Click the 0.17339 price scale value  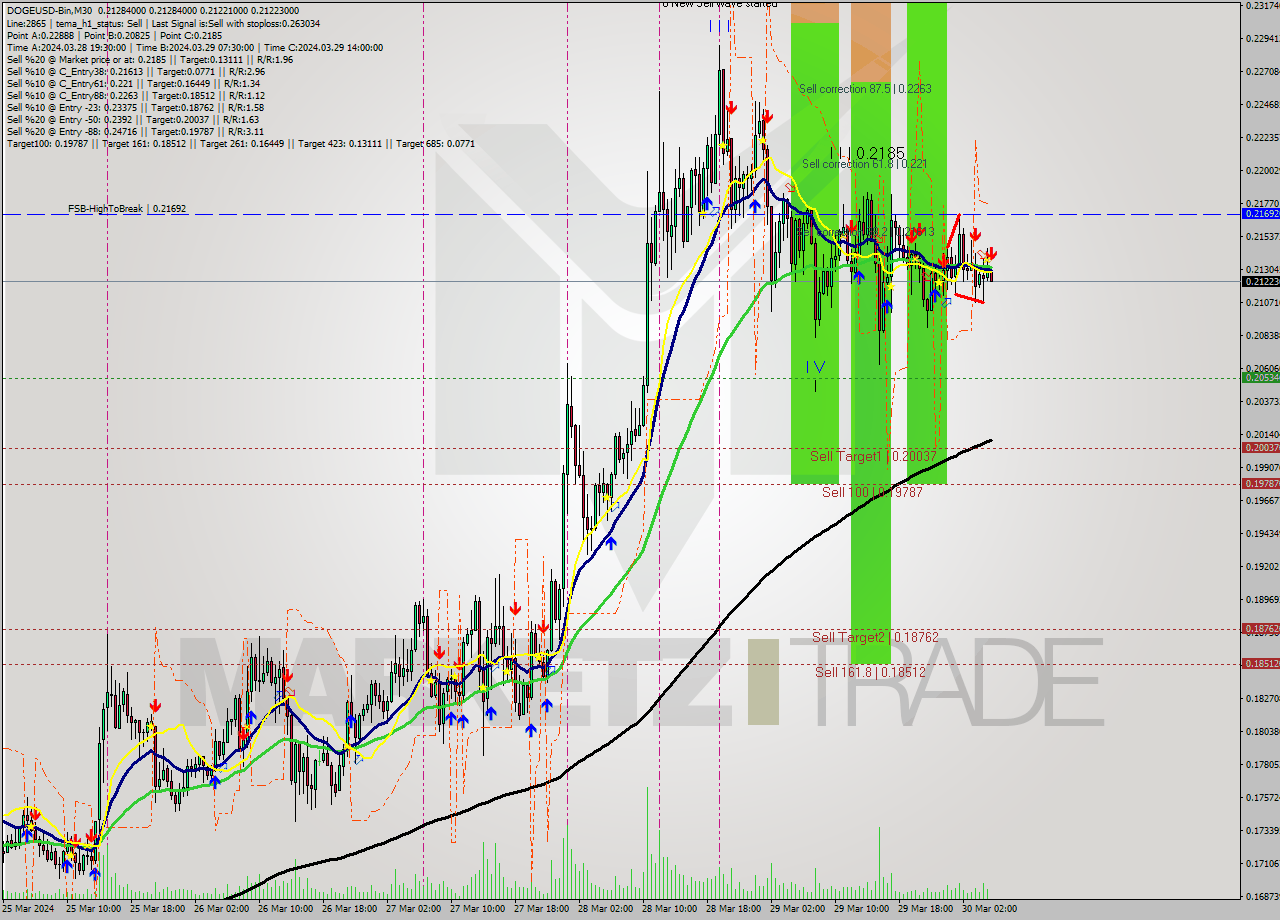tap(1262, 830)
